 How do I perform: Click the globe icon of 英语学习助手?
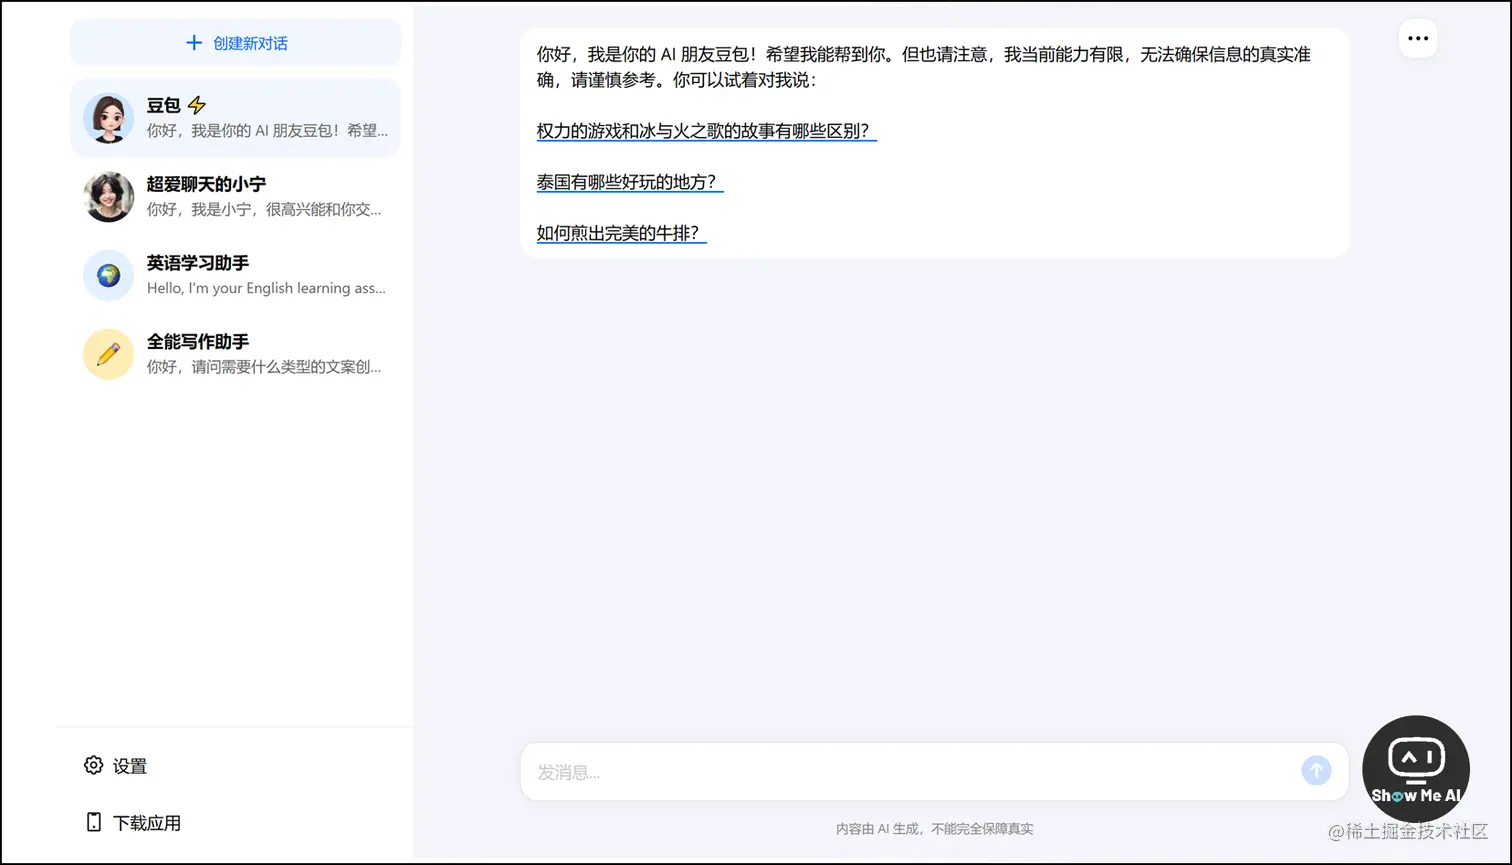[108, 276]
